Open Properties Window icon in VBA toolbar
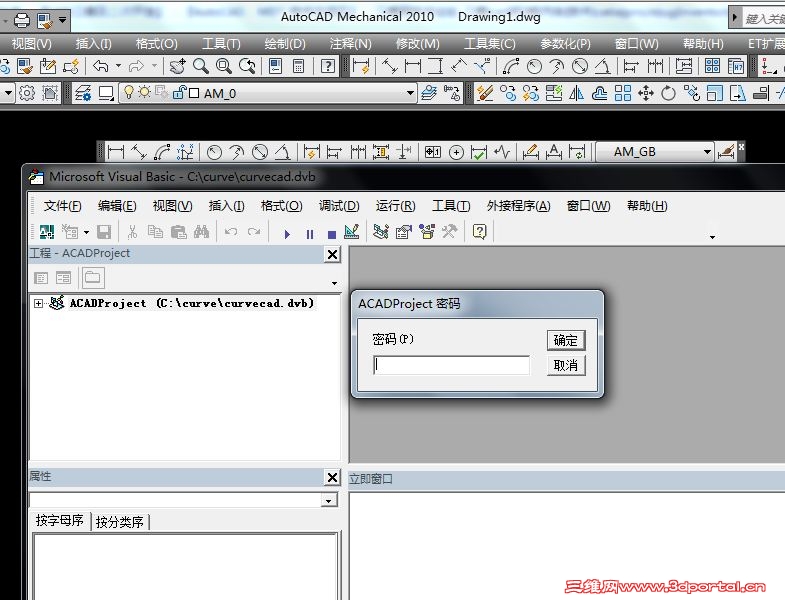This screenshot has height=600, width=785. click(404, 231)
